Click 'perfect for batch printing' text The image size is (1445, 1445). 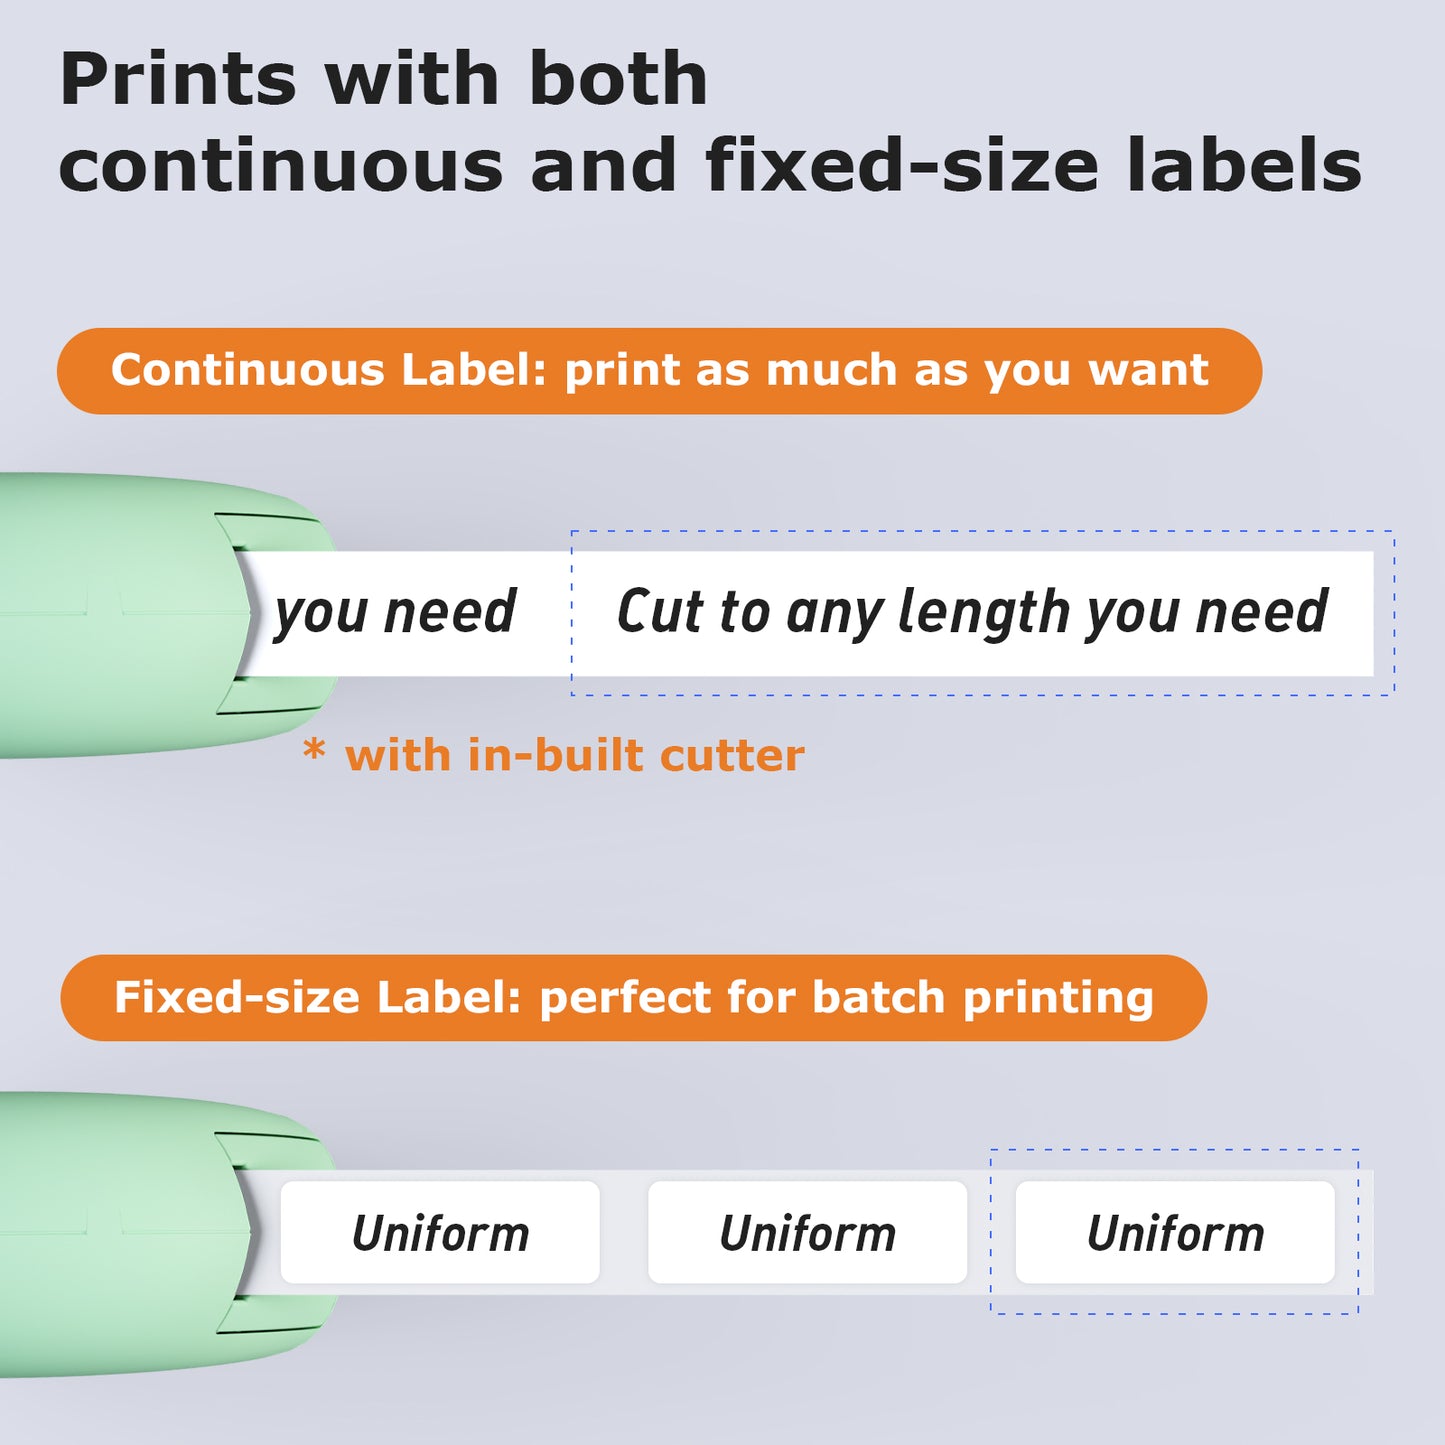point(846,998)
